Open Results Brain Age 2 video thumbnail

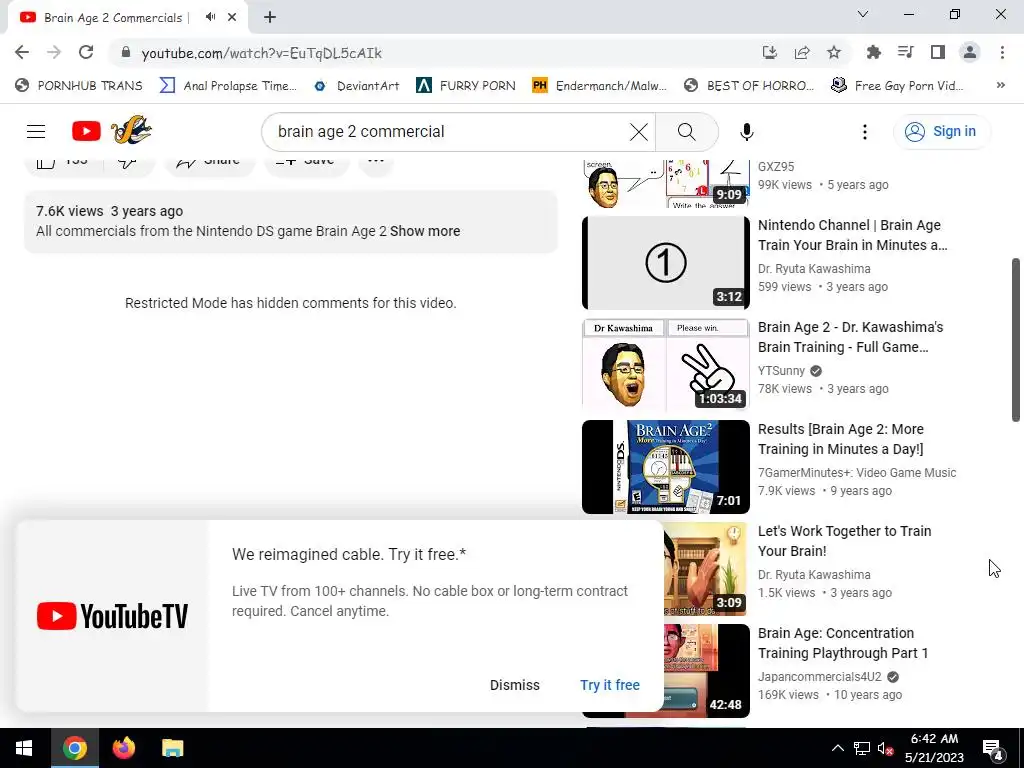pos(665,467)
